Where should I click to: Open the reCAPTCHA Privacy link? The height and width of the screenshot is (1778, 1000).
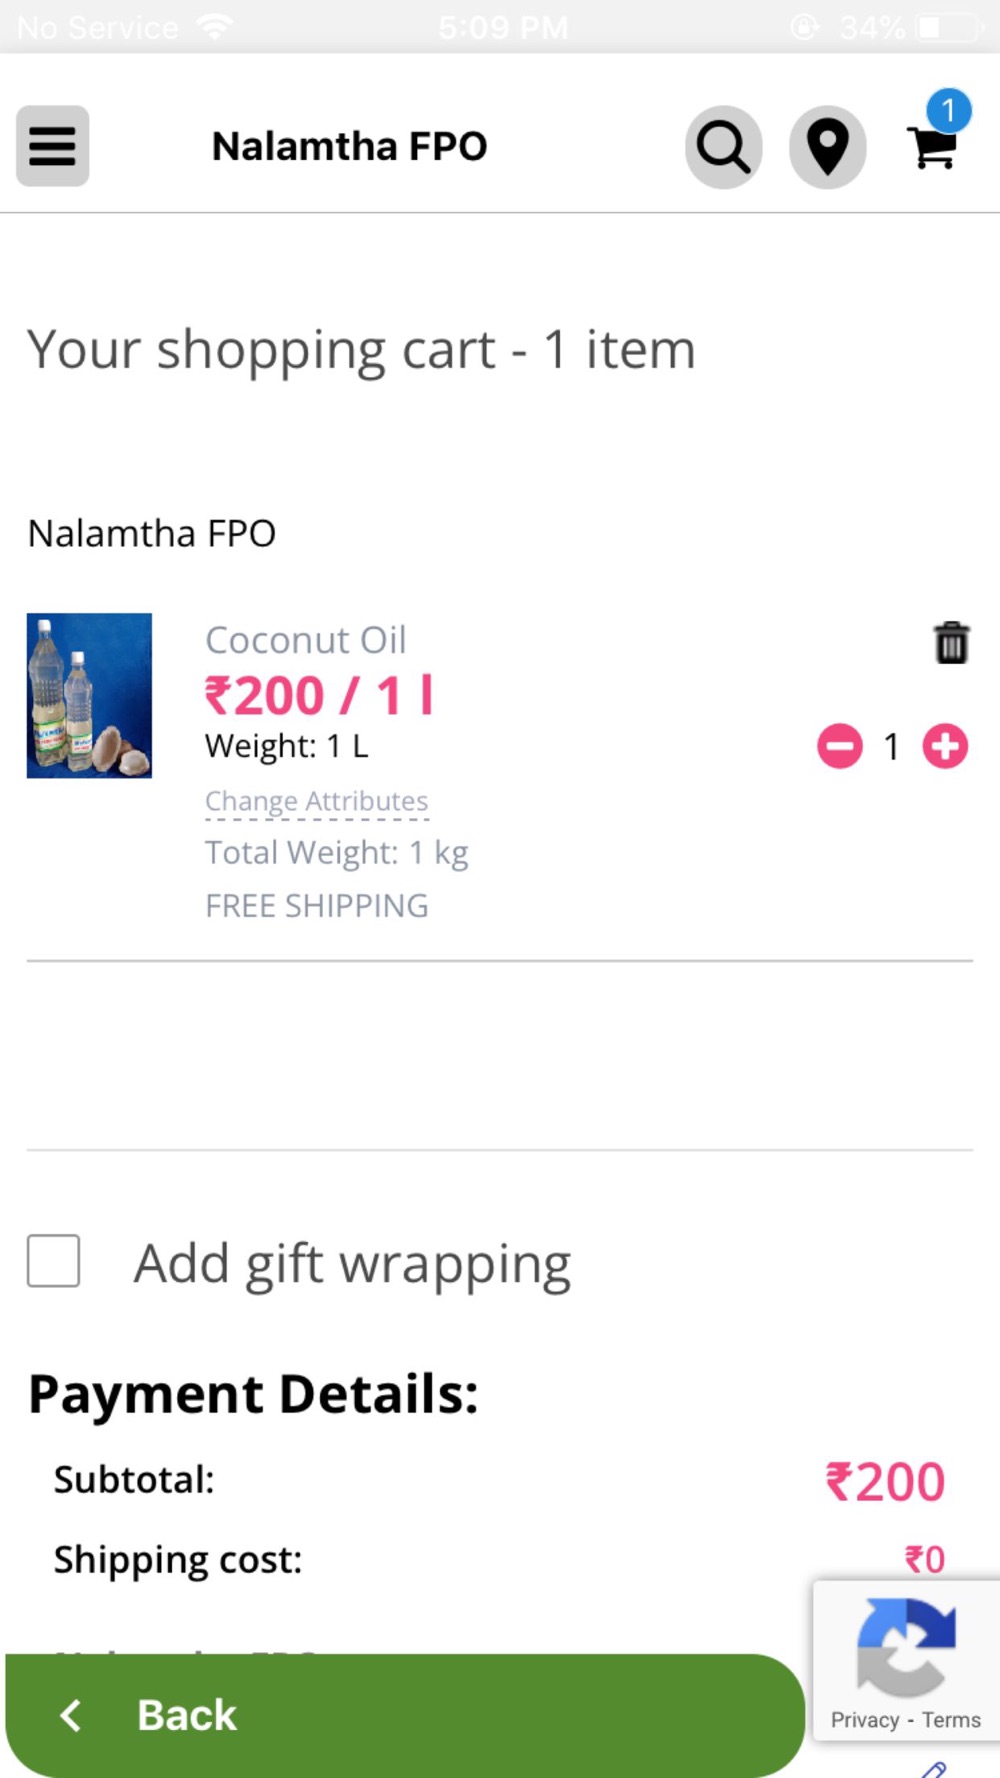click(x=864, y=1720)
